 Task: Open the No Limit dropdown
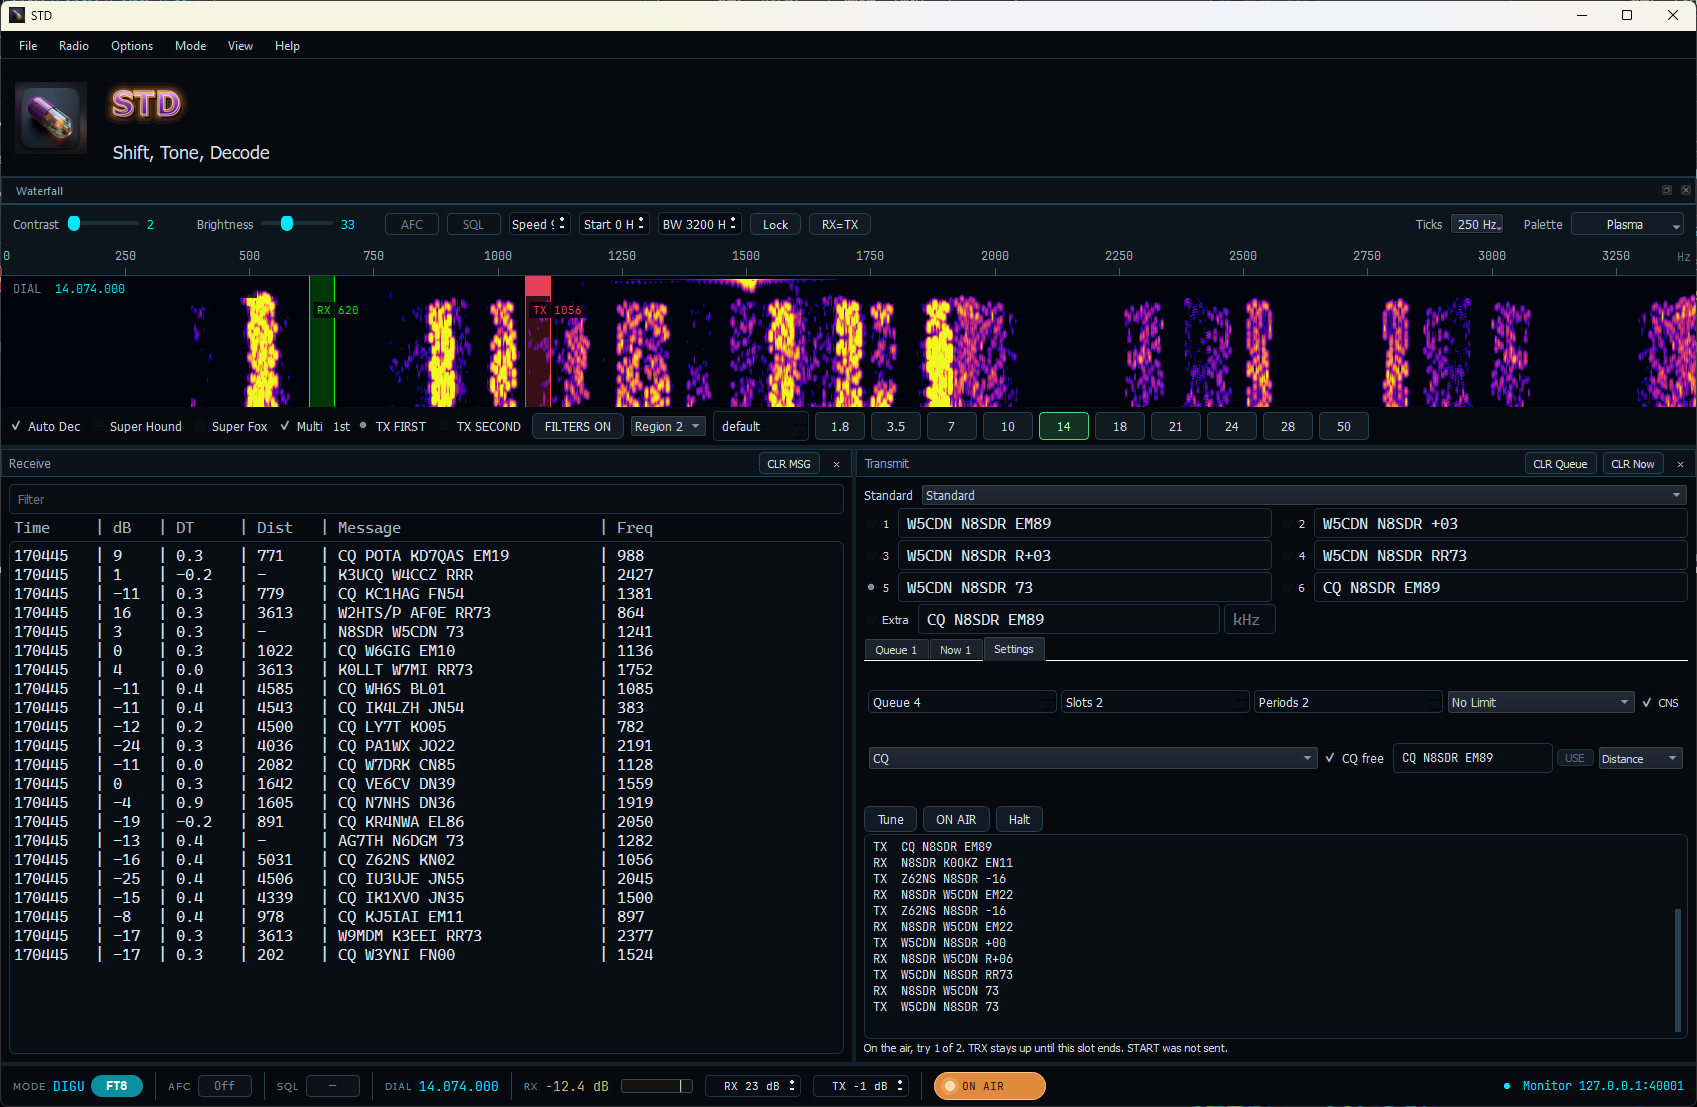pyautogui.click(x=1541, y=702)
